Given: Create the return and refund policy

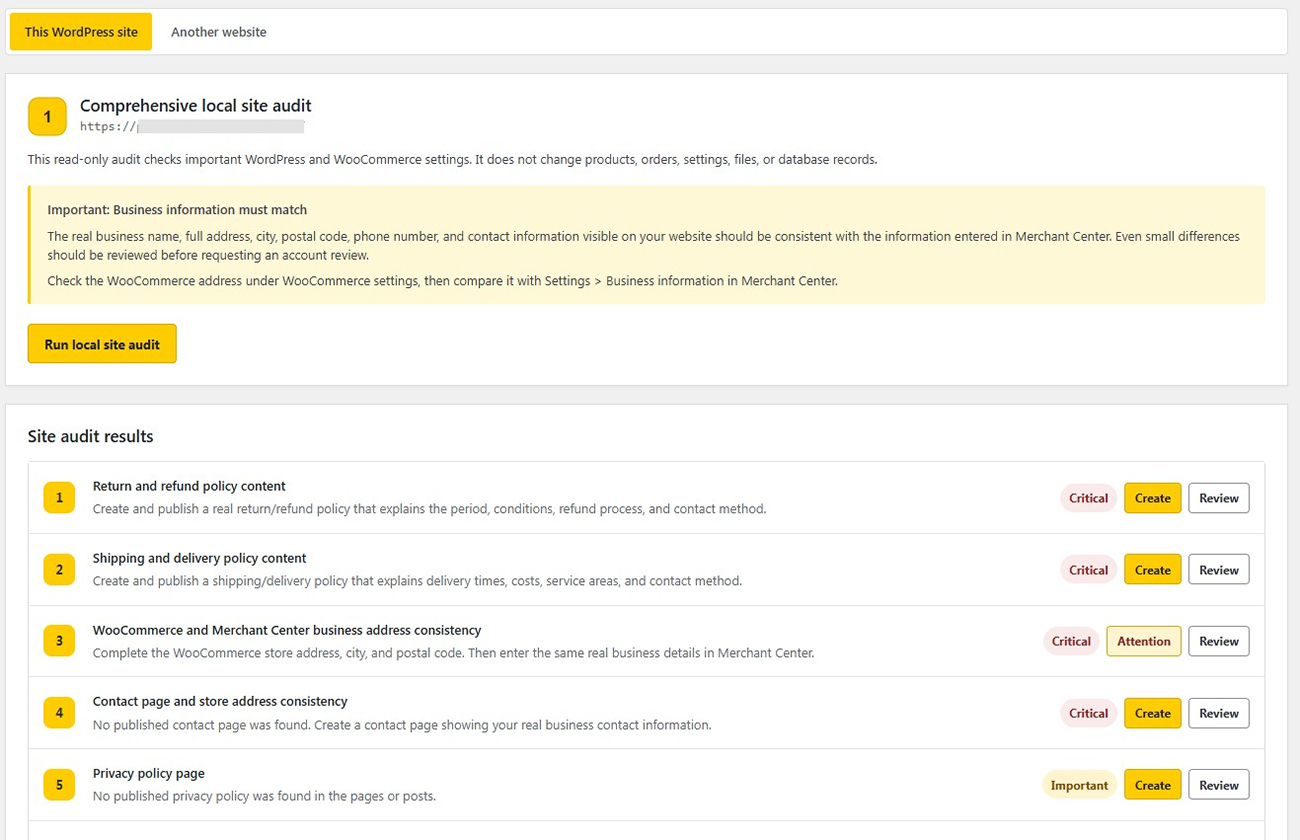Looking at the screenshot, I should click(x=1152, y=498).
